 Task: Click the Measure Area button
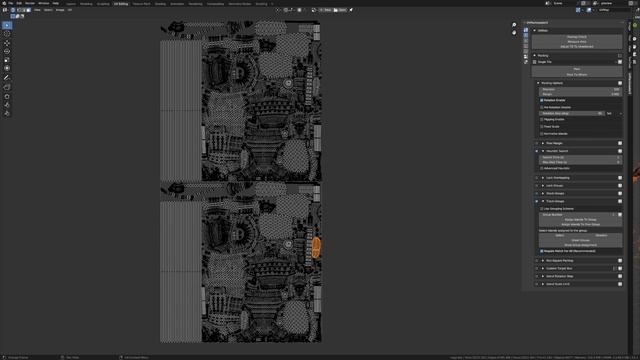[x=577, y=42]
